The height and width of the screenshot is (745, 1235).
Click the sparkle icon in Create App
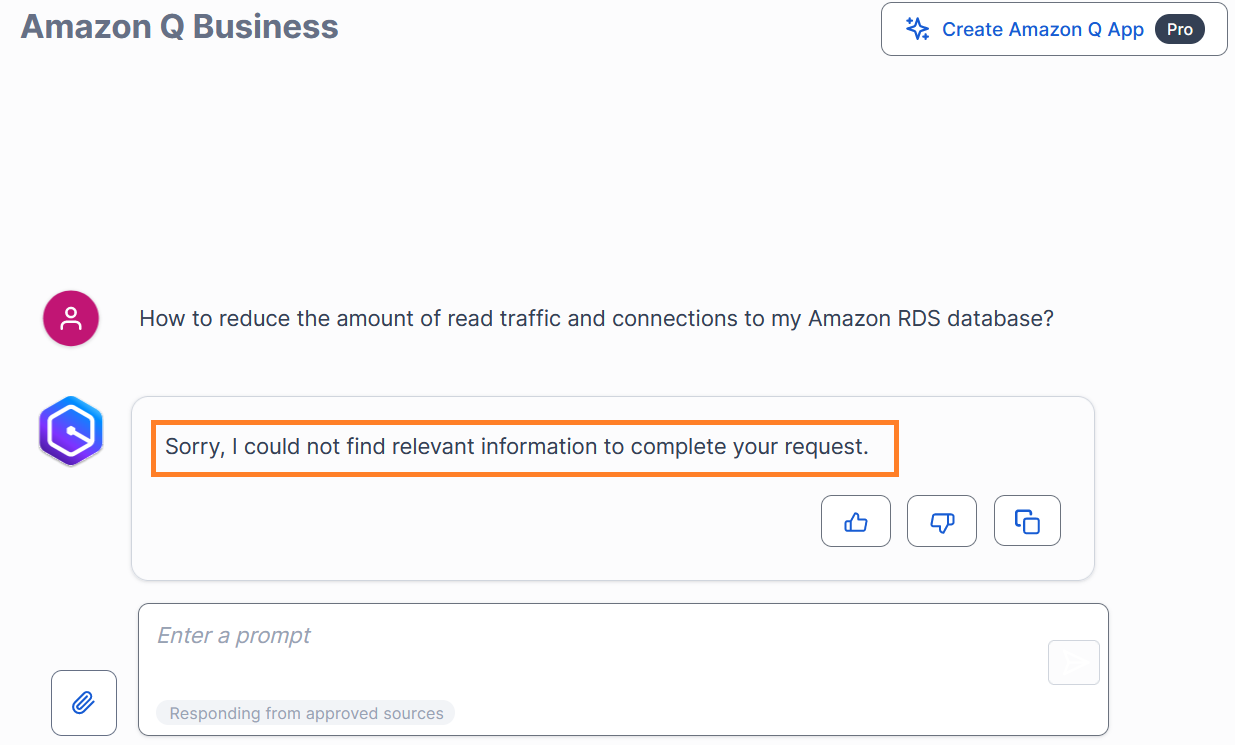[x=917, y=29]
